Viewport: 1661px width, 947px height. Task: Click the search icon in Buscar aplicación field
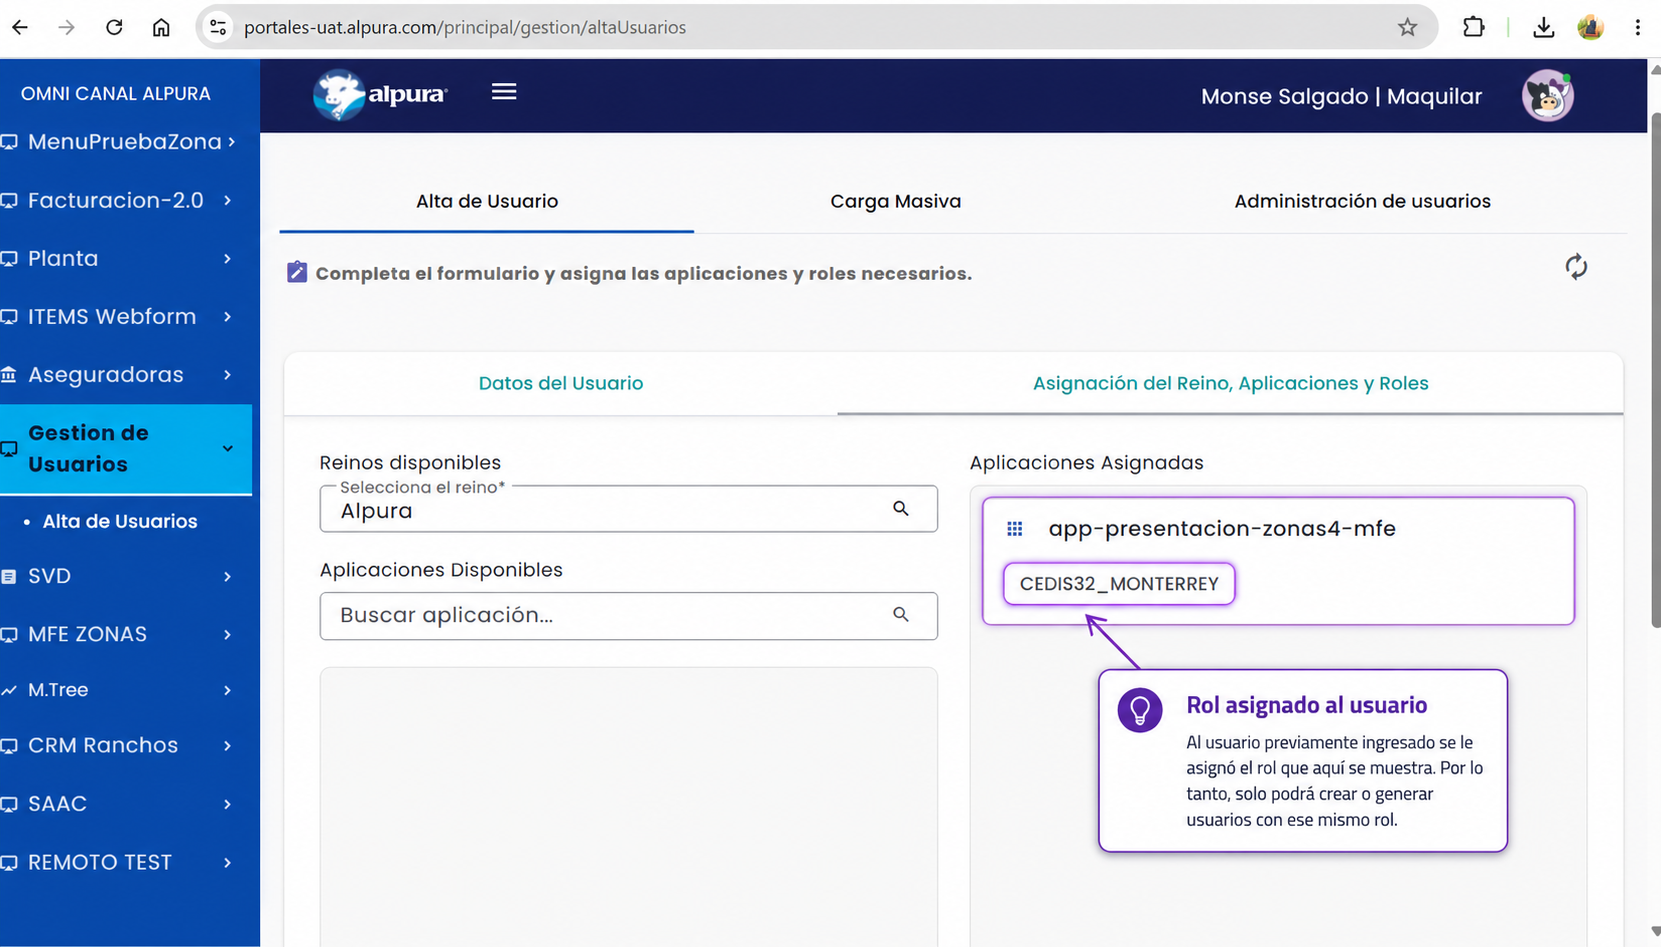coord(901,615)
